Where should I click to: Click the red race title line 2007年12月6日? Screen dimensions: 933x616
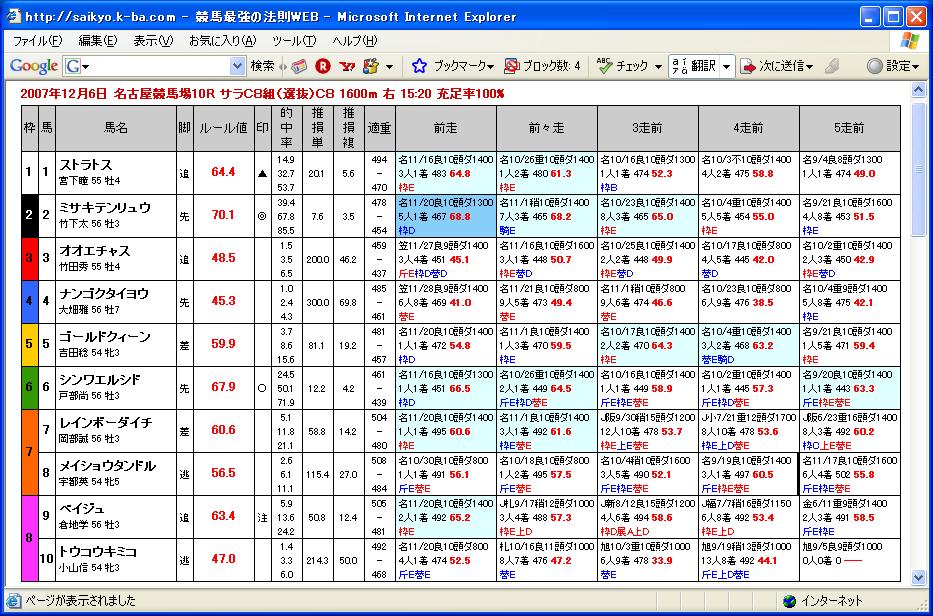[262, 93]
